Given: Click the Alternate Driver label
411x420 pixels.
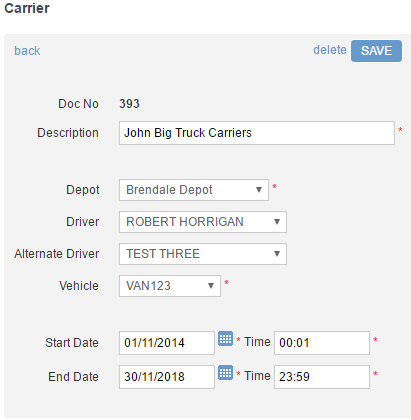Looking at the screenshot, I should click(57, 254).
